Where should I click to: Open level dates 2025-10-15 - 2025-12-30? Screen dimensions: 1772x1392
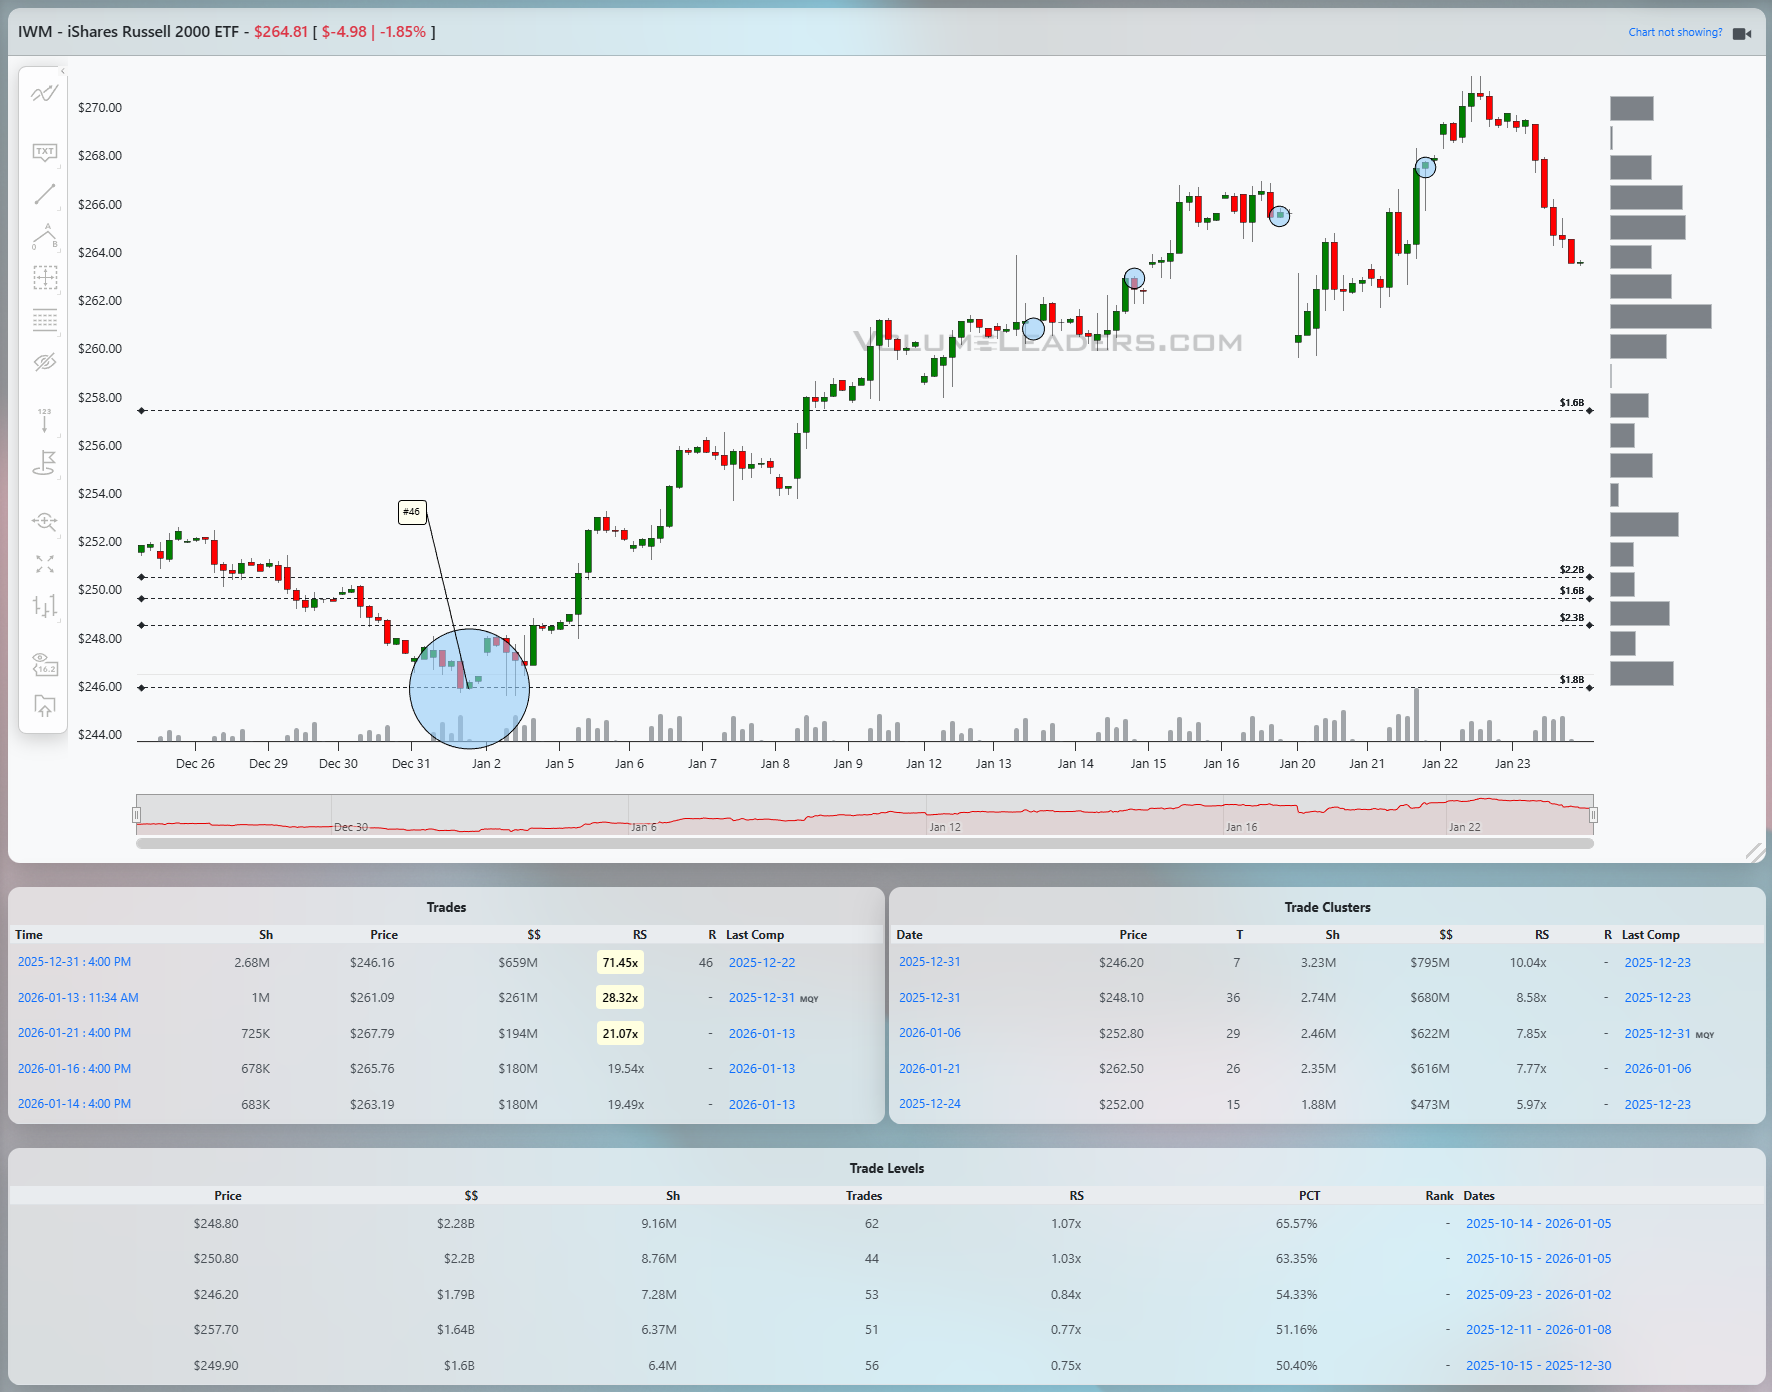1538,1366
